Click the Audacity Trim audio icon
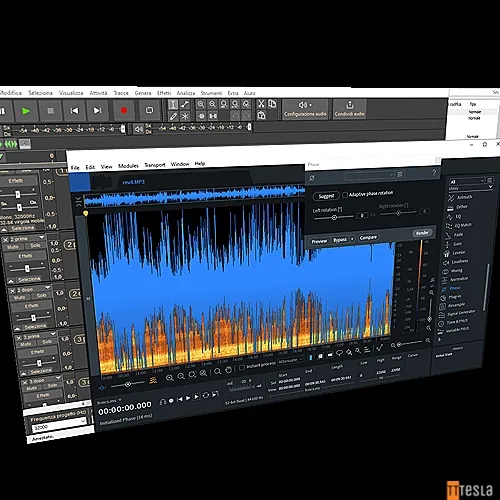 point(201,116)
